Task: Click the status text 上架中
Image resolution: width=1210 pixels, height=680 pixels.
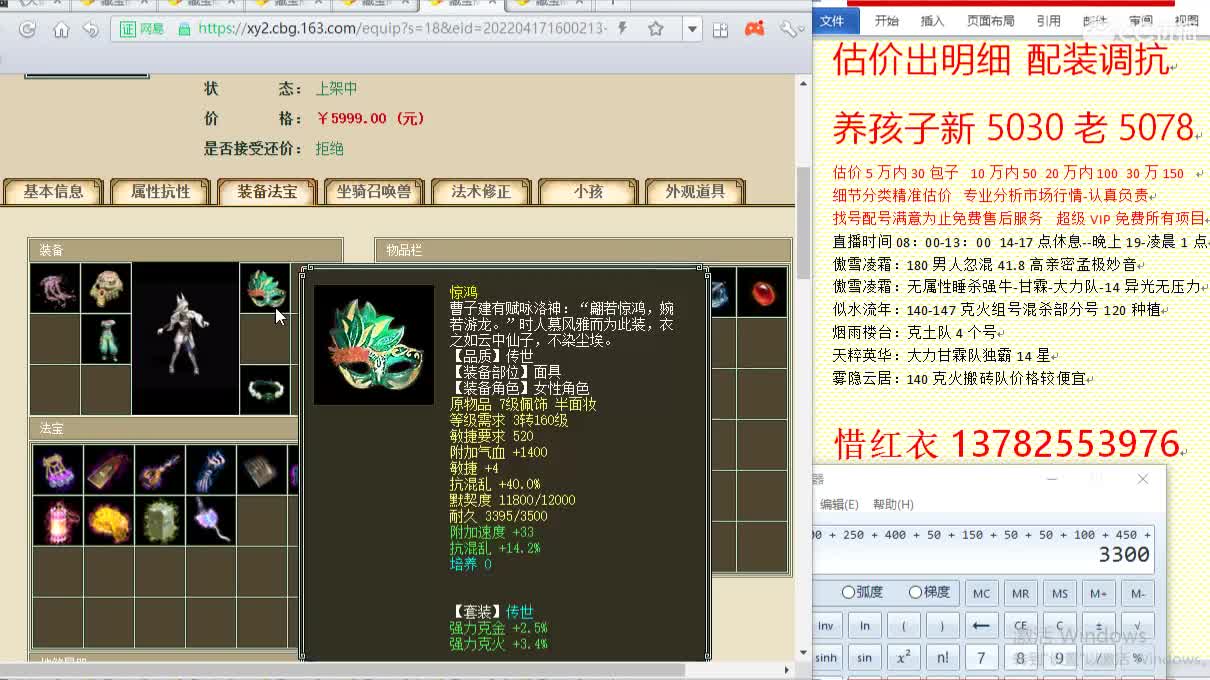Action: [336, 89]
